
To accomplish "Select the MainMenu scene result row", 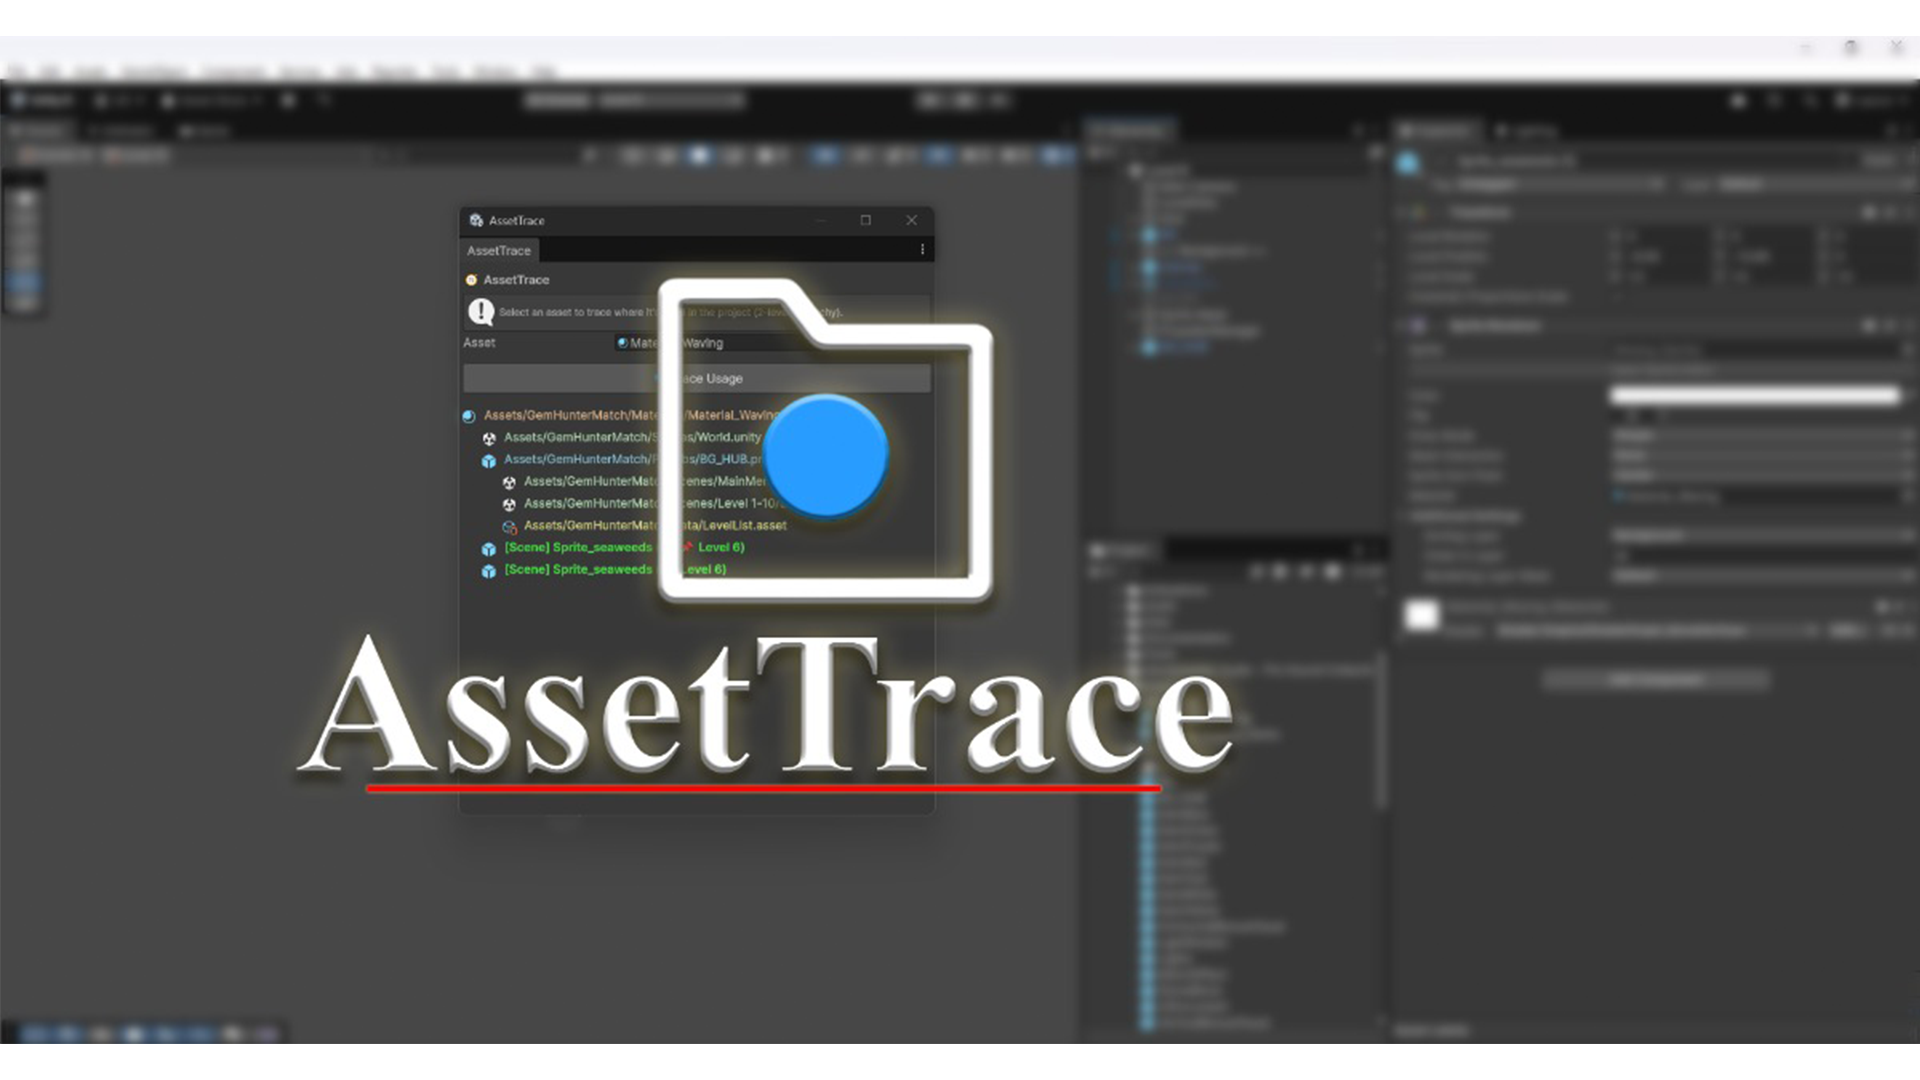I will (x=645, y=481).
